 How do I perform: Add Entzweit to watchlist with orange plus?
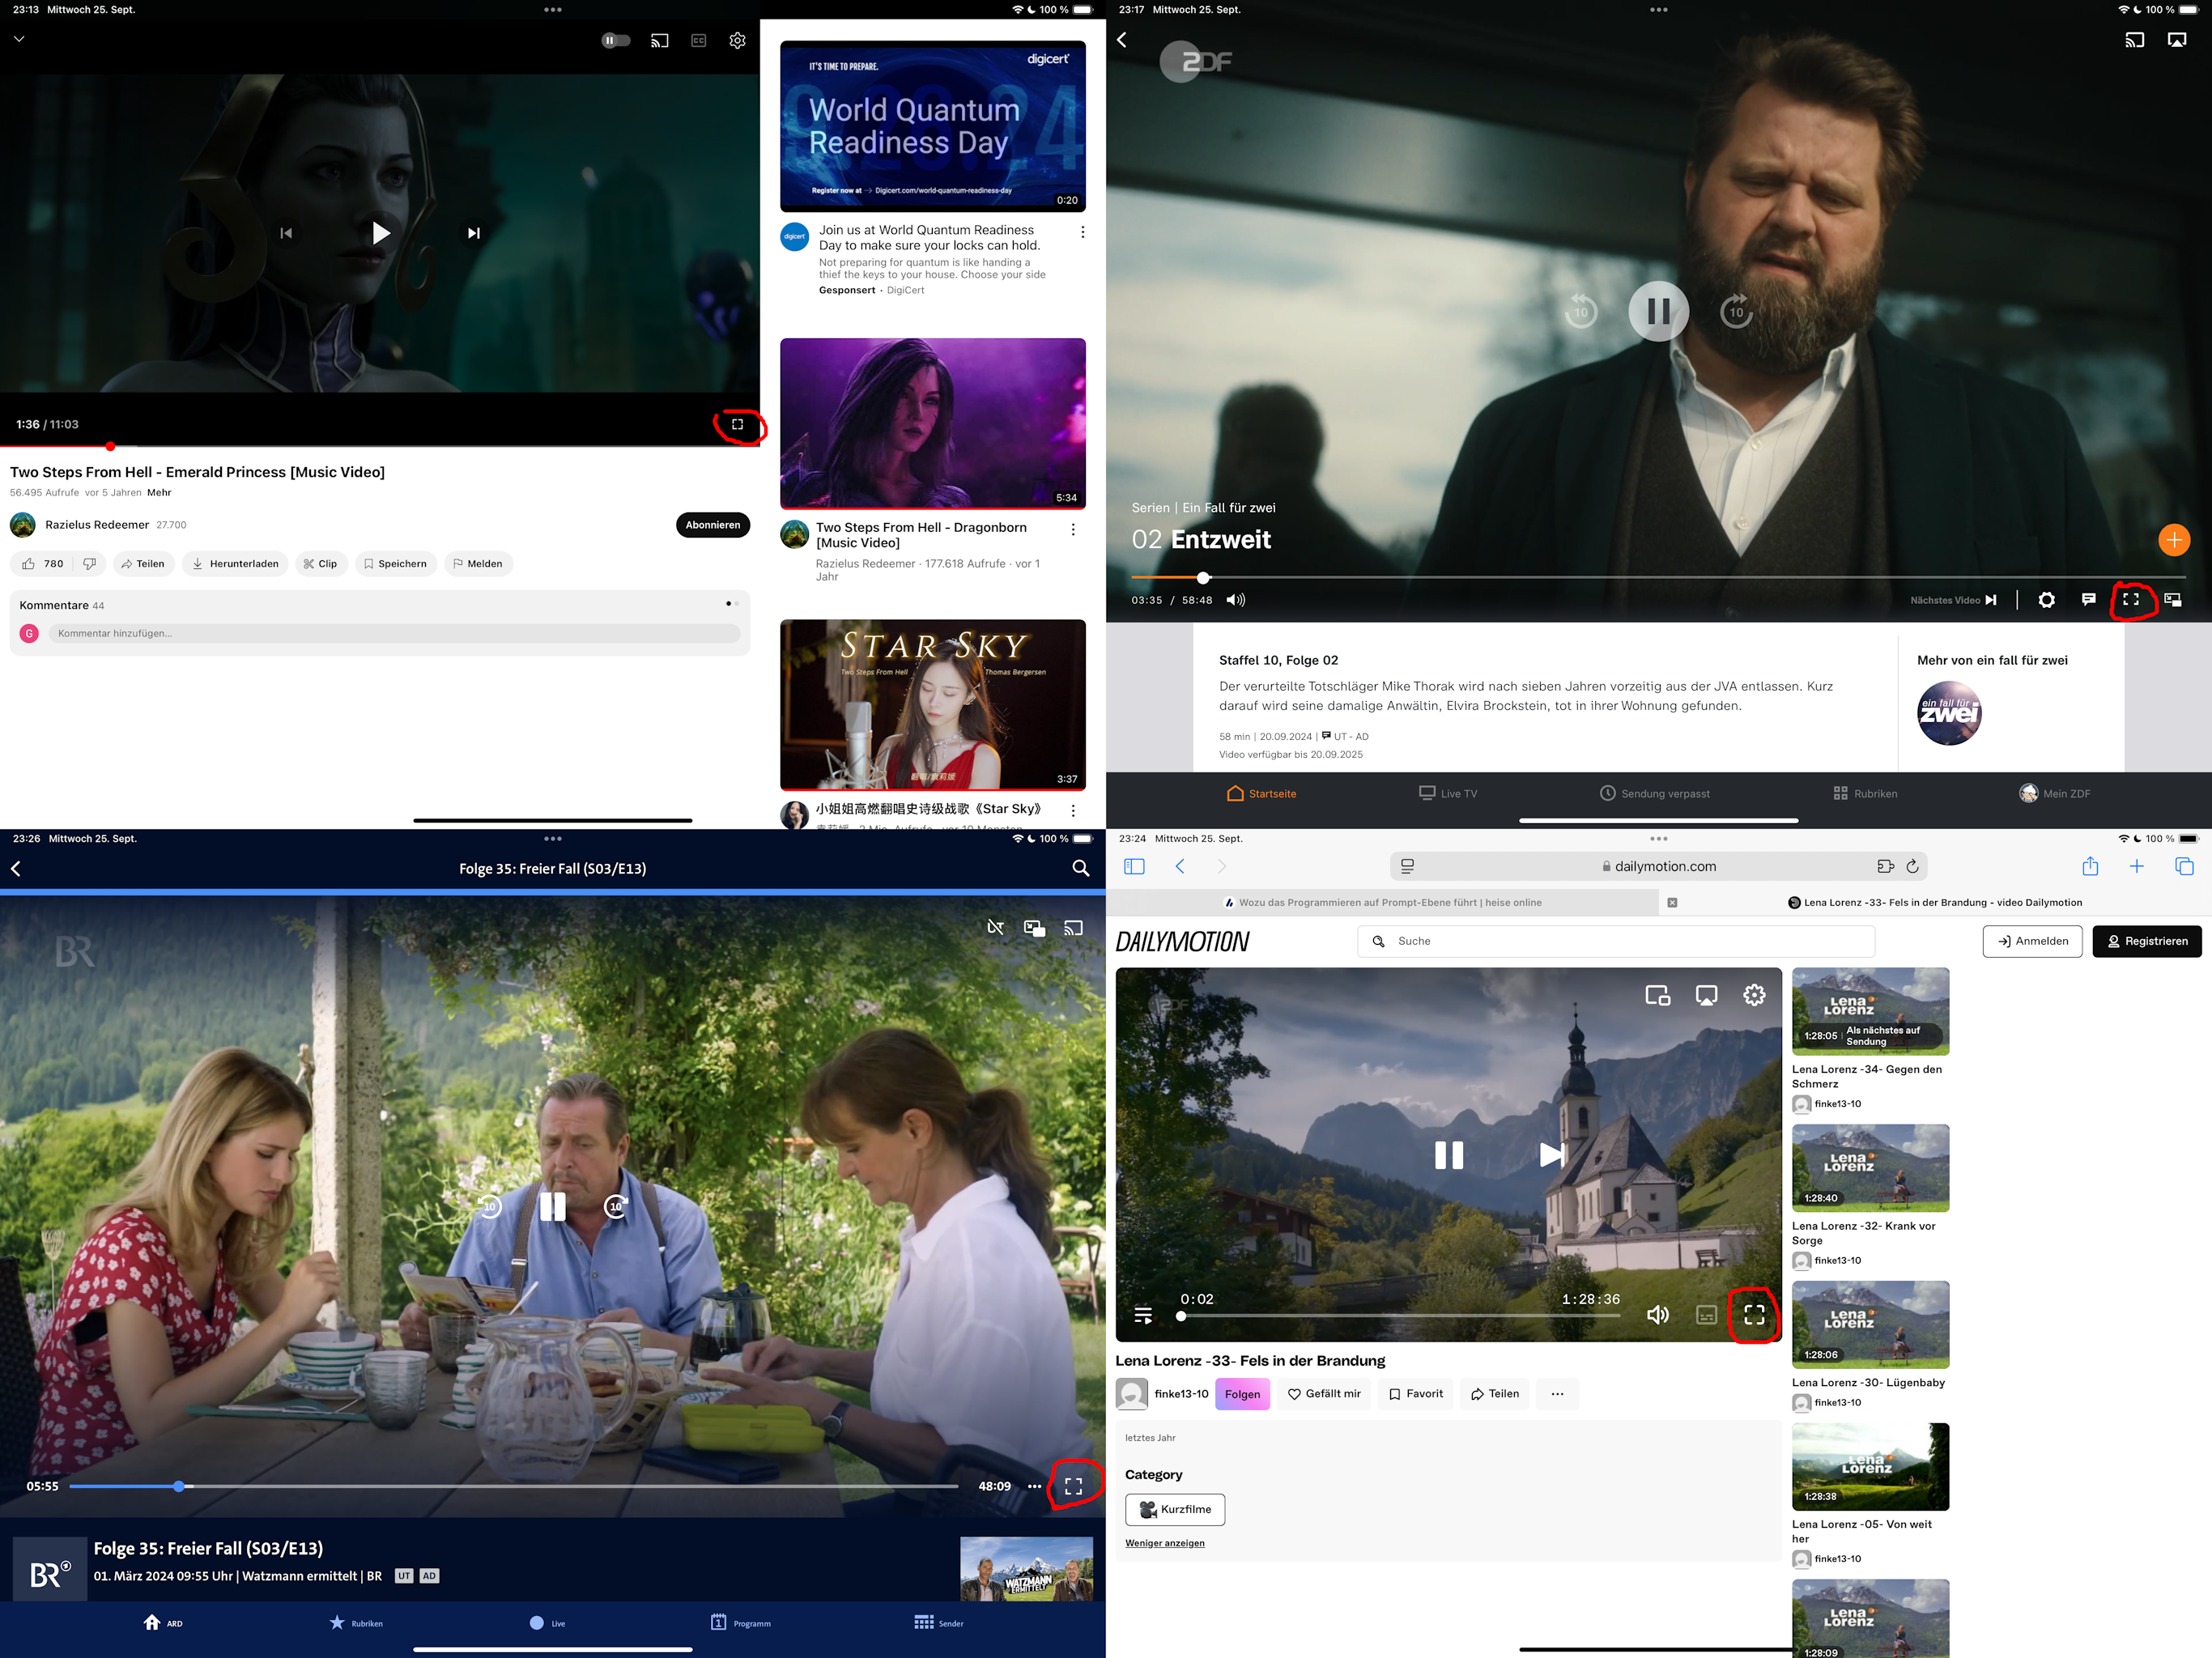(2174, 540)
